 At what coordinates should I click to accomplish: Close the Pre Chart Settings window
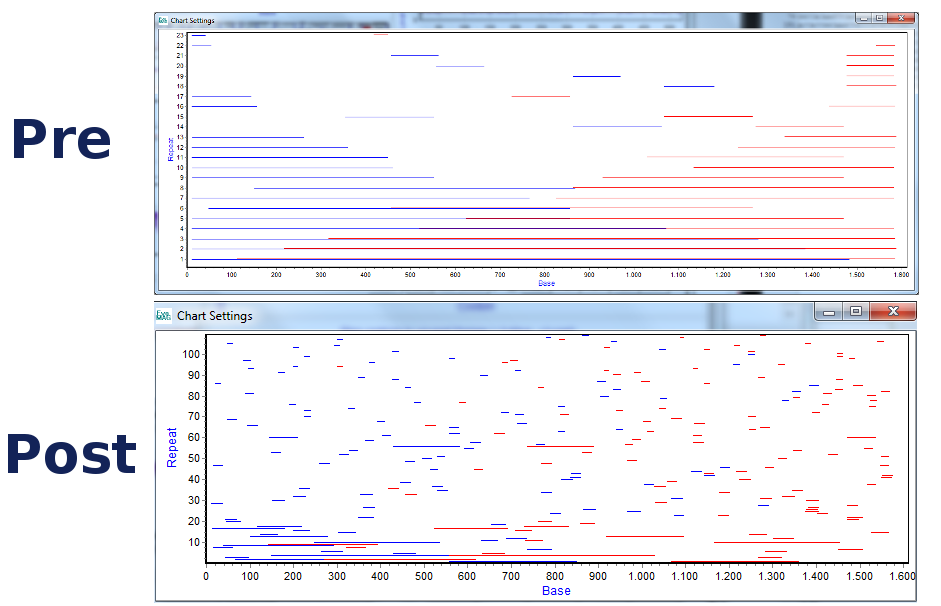tap(902, 18)
